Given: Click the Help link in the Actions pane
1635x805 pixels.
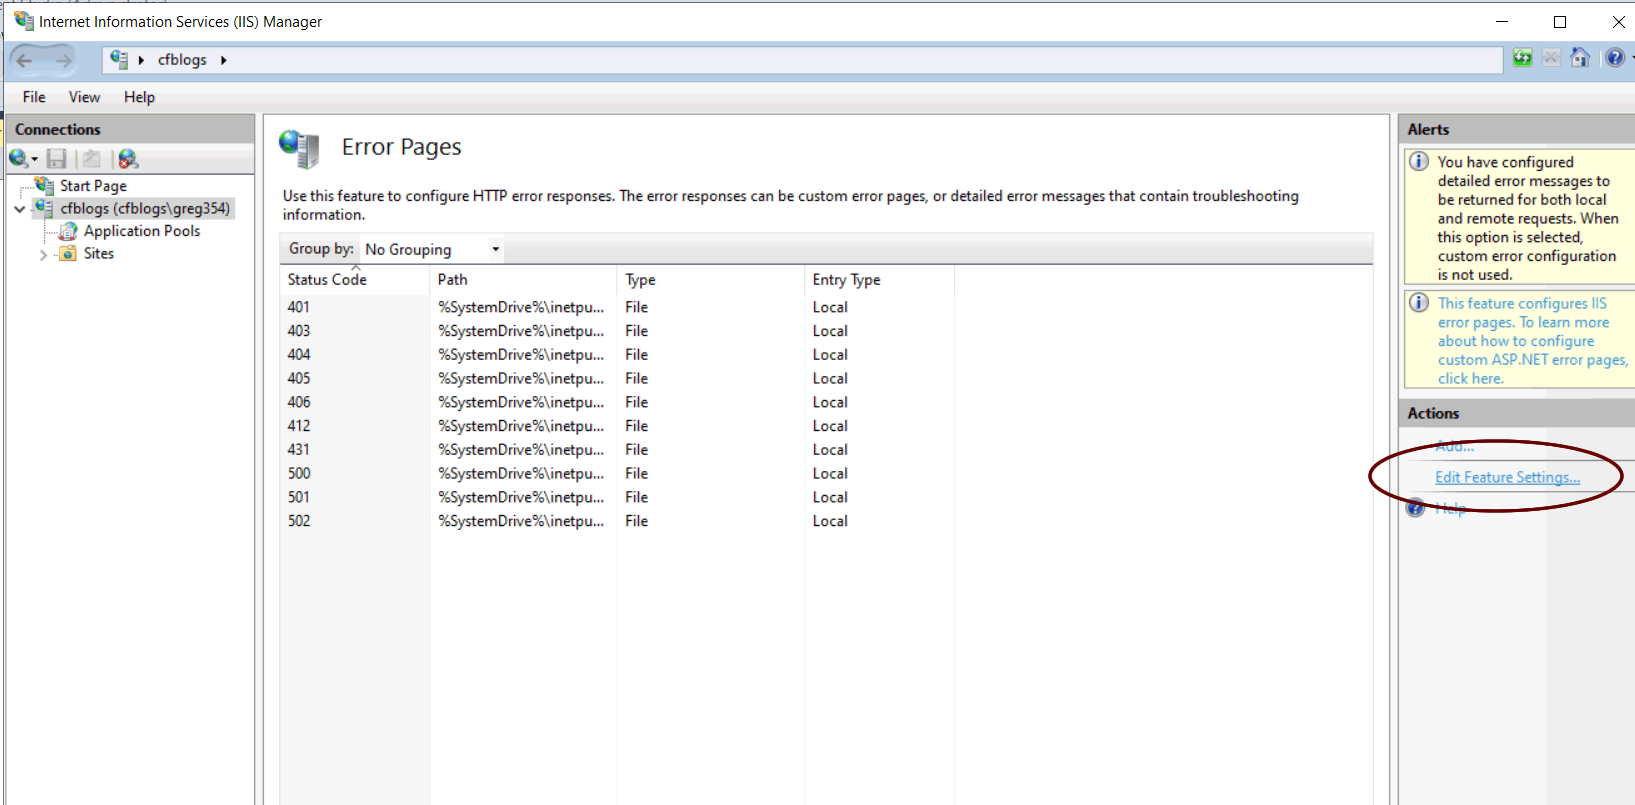Looking at the screenshot, I should click(x=1450, y=508).
